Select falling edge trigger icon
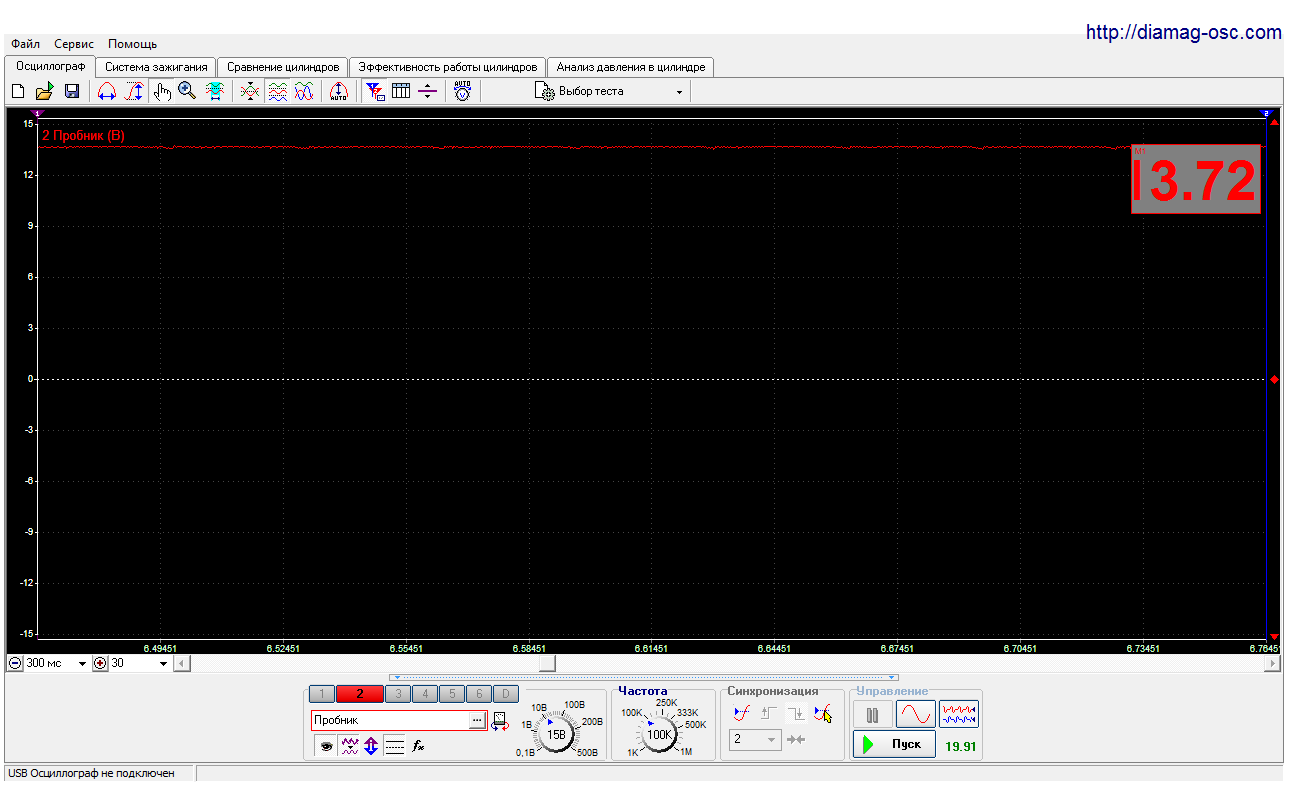Viewport: 1296px width, 786px height. tap(796, 713)
